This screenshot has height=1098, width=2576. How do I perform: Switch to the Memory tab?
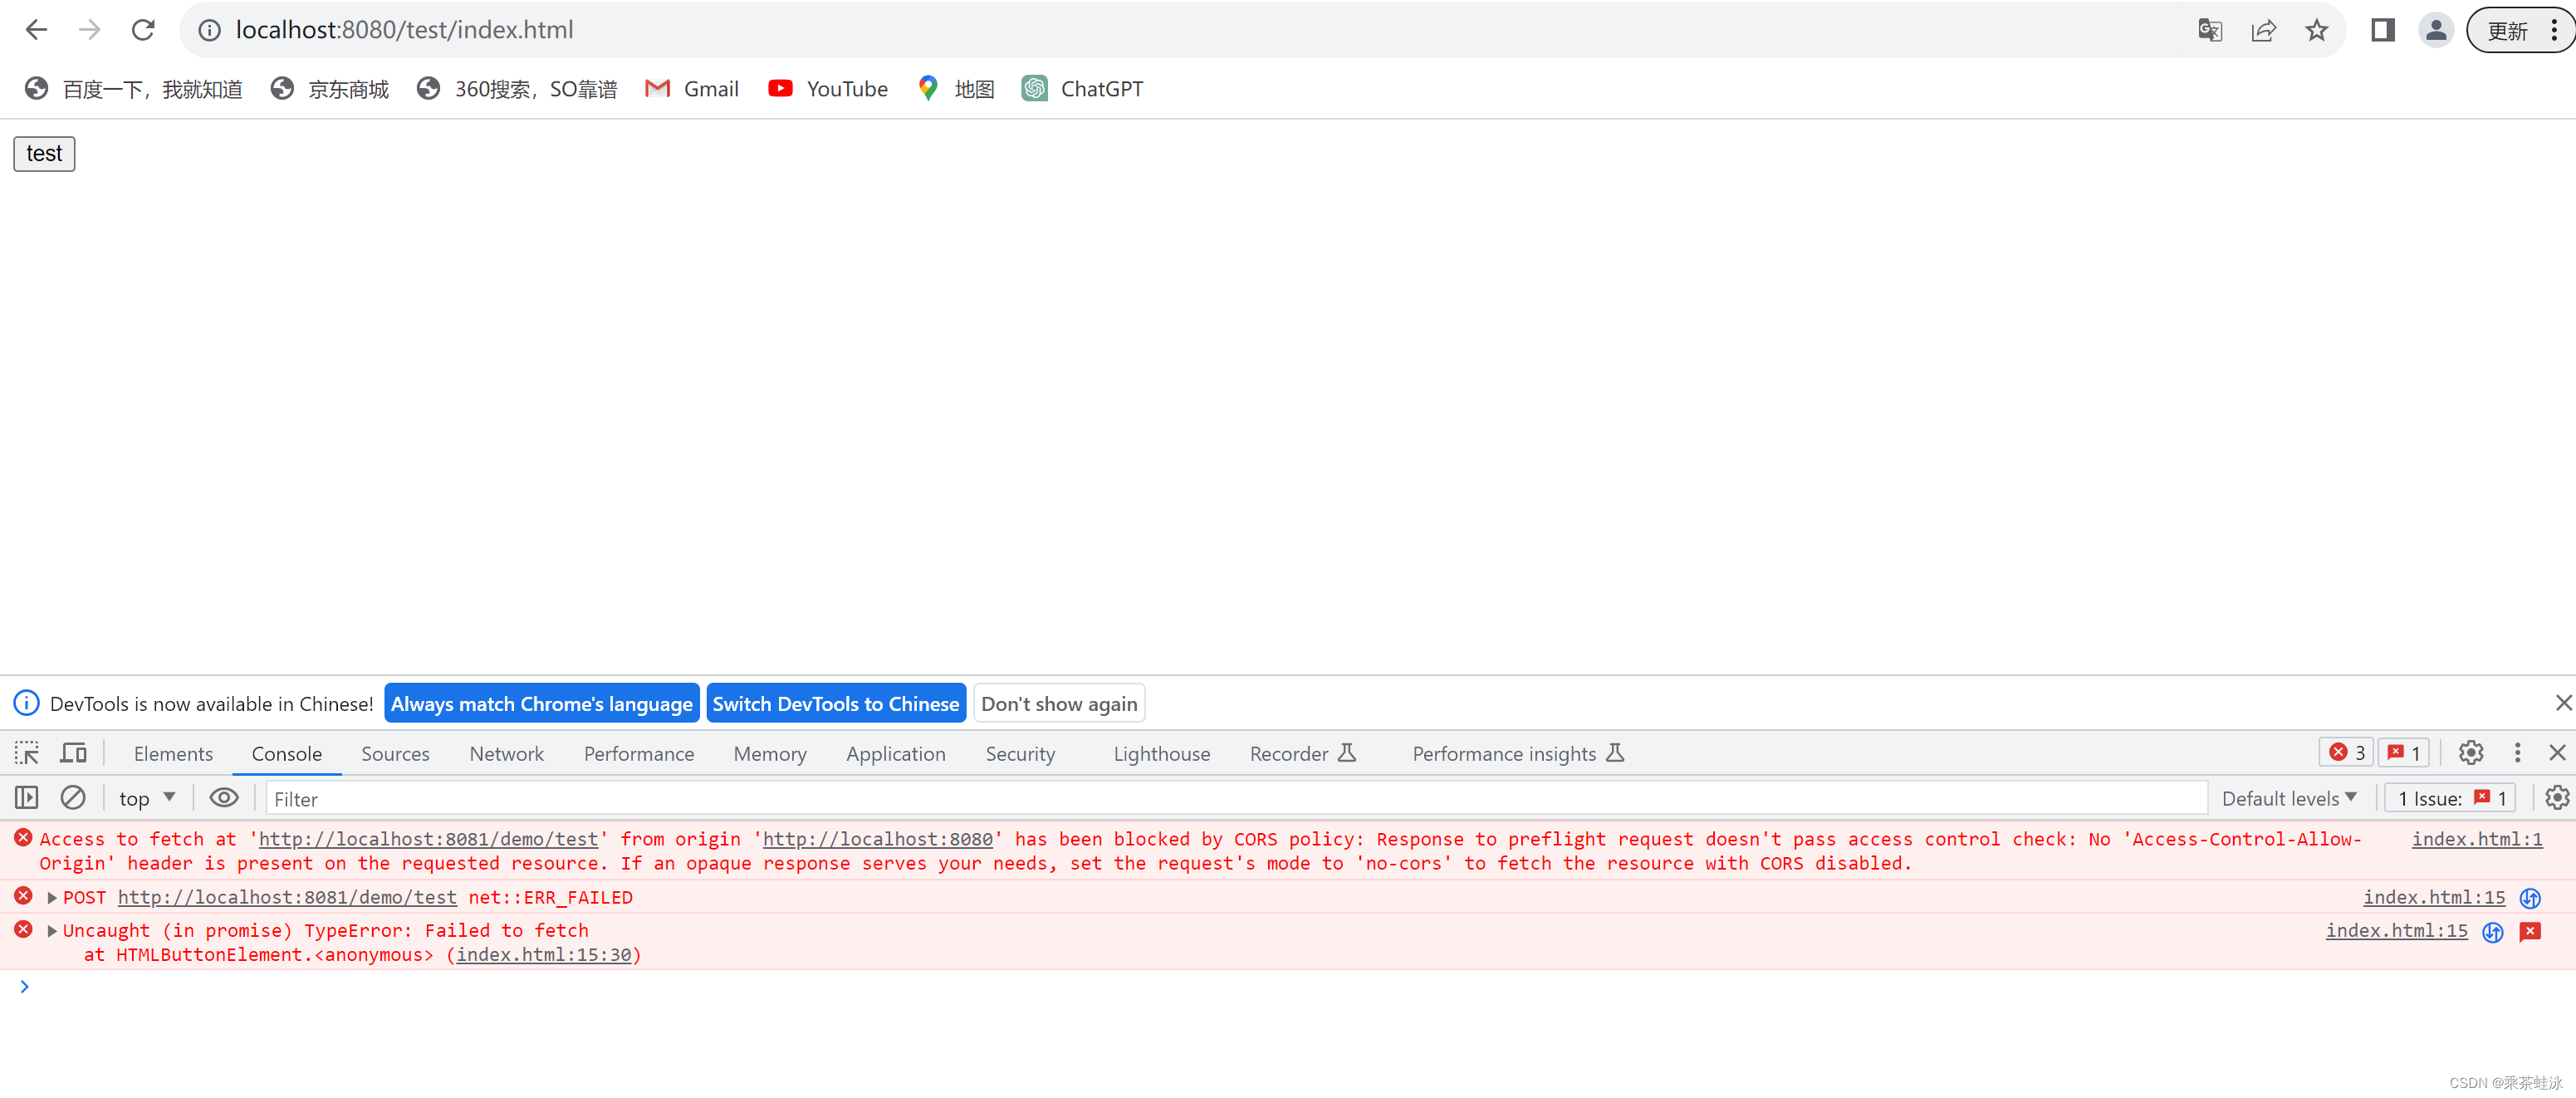[x=770, y=753]
